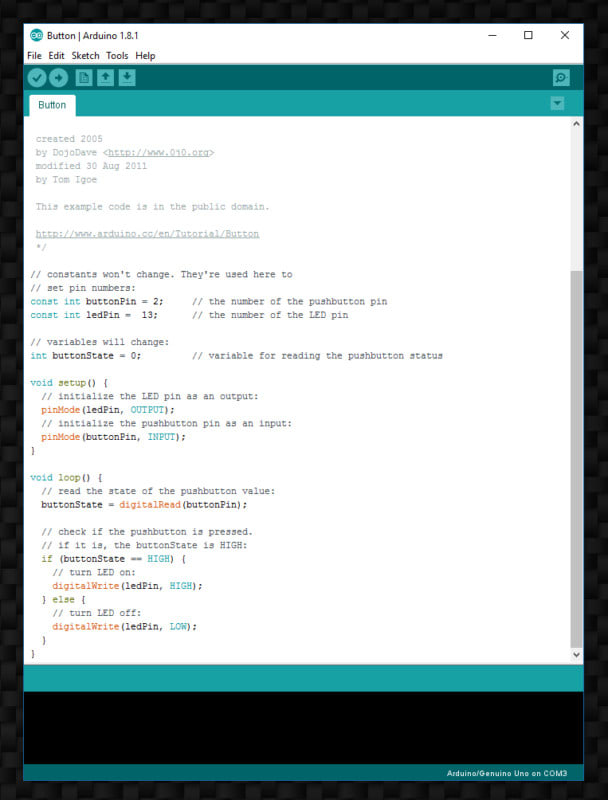This screenshot has height=800, width=608.
Task: Click the 'pinMode(buttonPin, INPUT);' line
Action: pyautogui.click(x=113, y=437)
